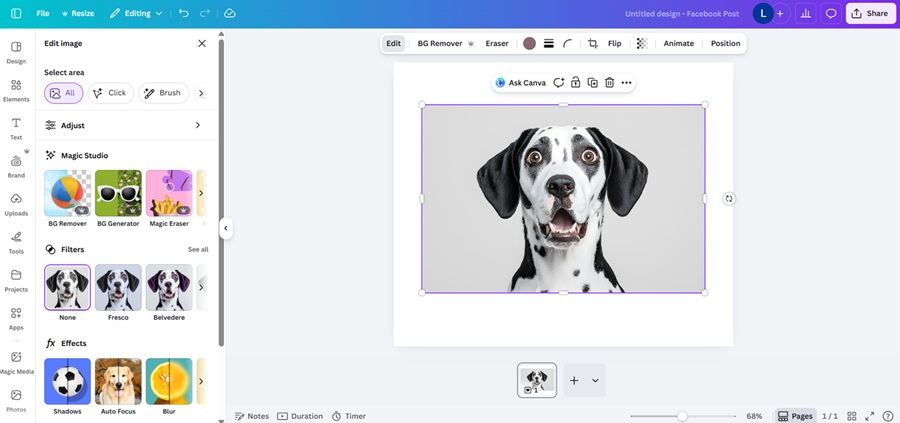Click Eraser in the top toolbar
Screen dimensions: 900x423
point(496,44)
